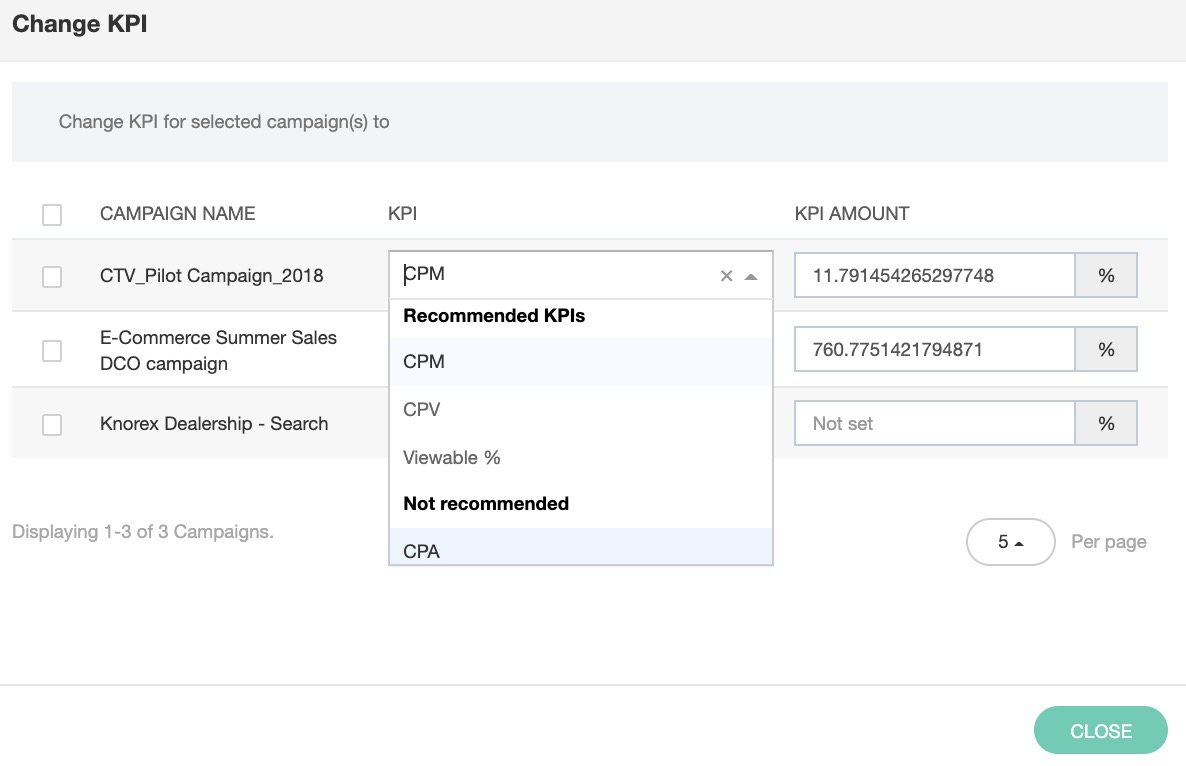This screenshot has height=766, width=1186.
Task: Click the % unit button for E-Commerce campaign
Action: (1106, 350)
